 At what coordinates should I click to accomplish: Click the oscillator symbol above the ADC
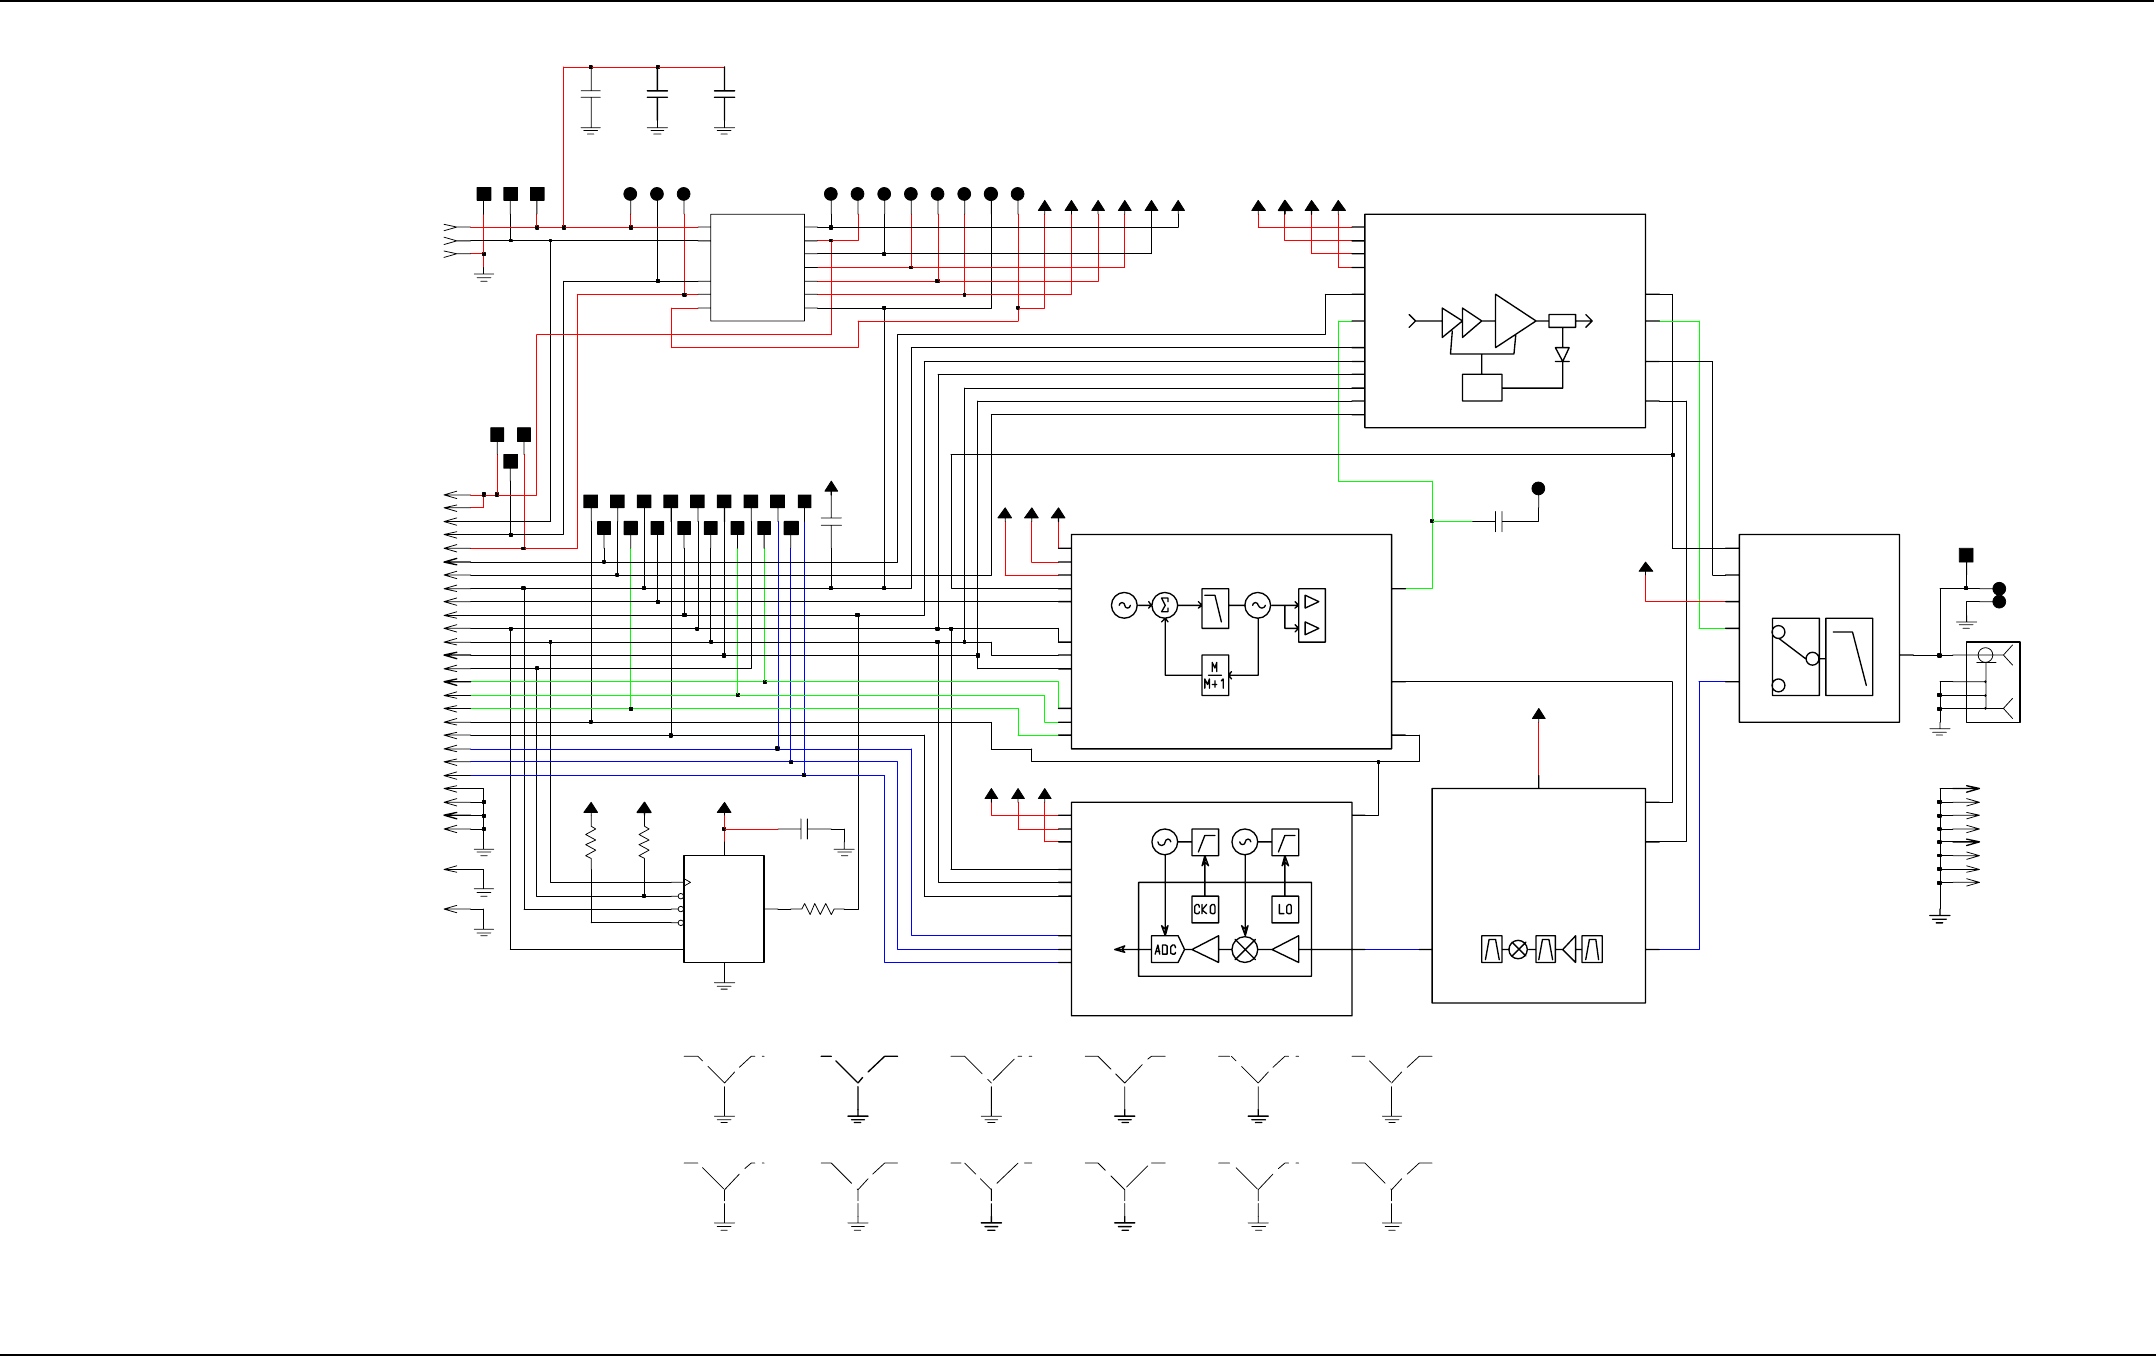click(x=1164, y=843)
